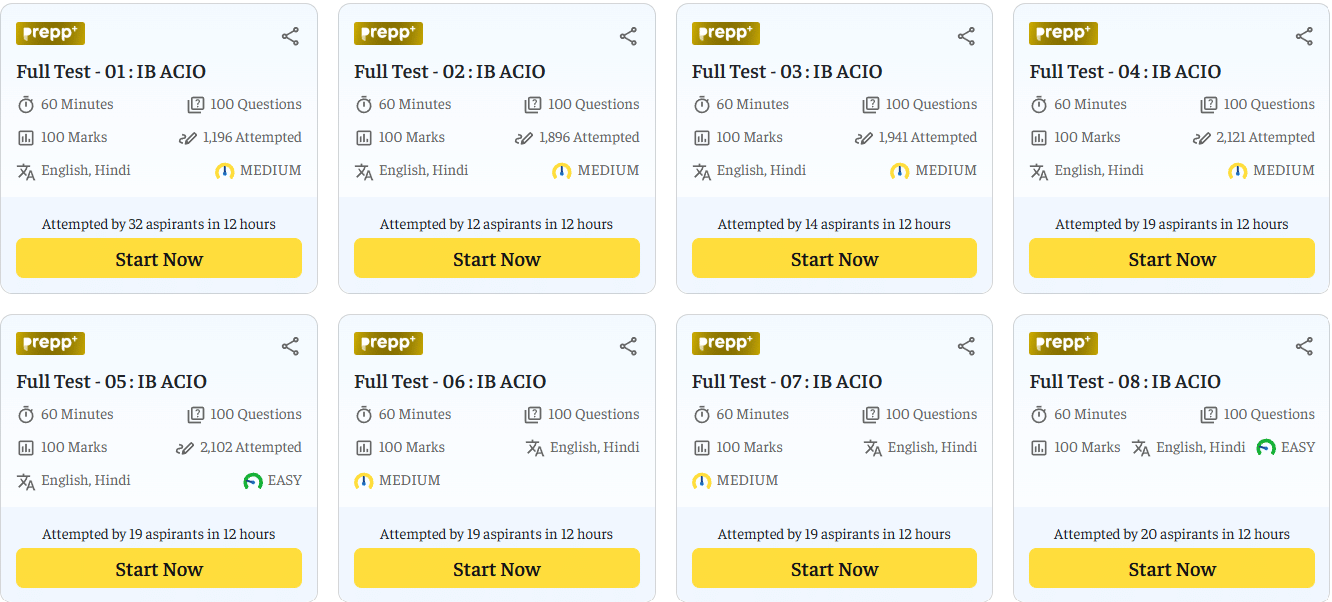Click Start Now on Full Test - 01

pyautogui.click(x=158, y=258)
